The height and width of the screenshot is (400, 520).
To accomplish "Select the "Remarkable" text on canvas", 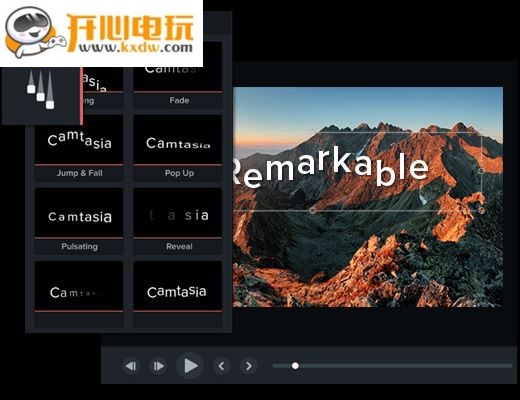I will pyautogui.click(x=330, y=167).
